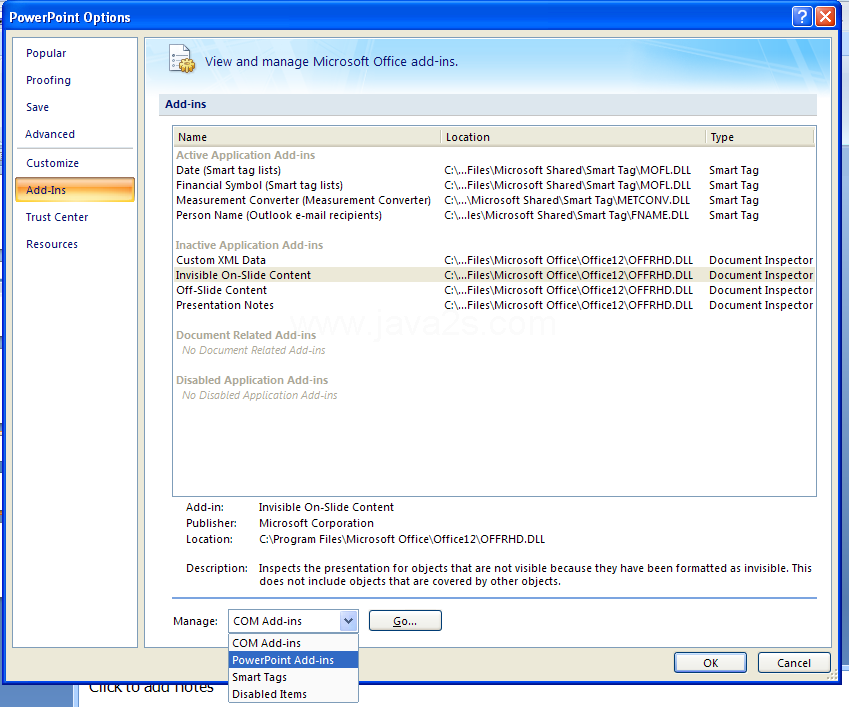
Task: Click the Help question mark icon
Action: 801,17
